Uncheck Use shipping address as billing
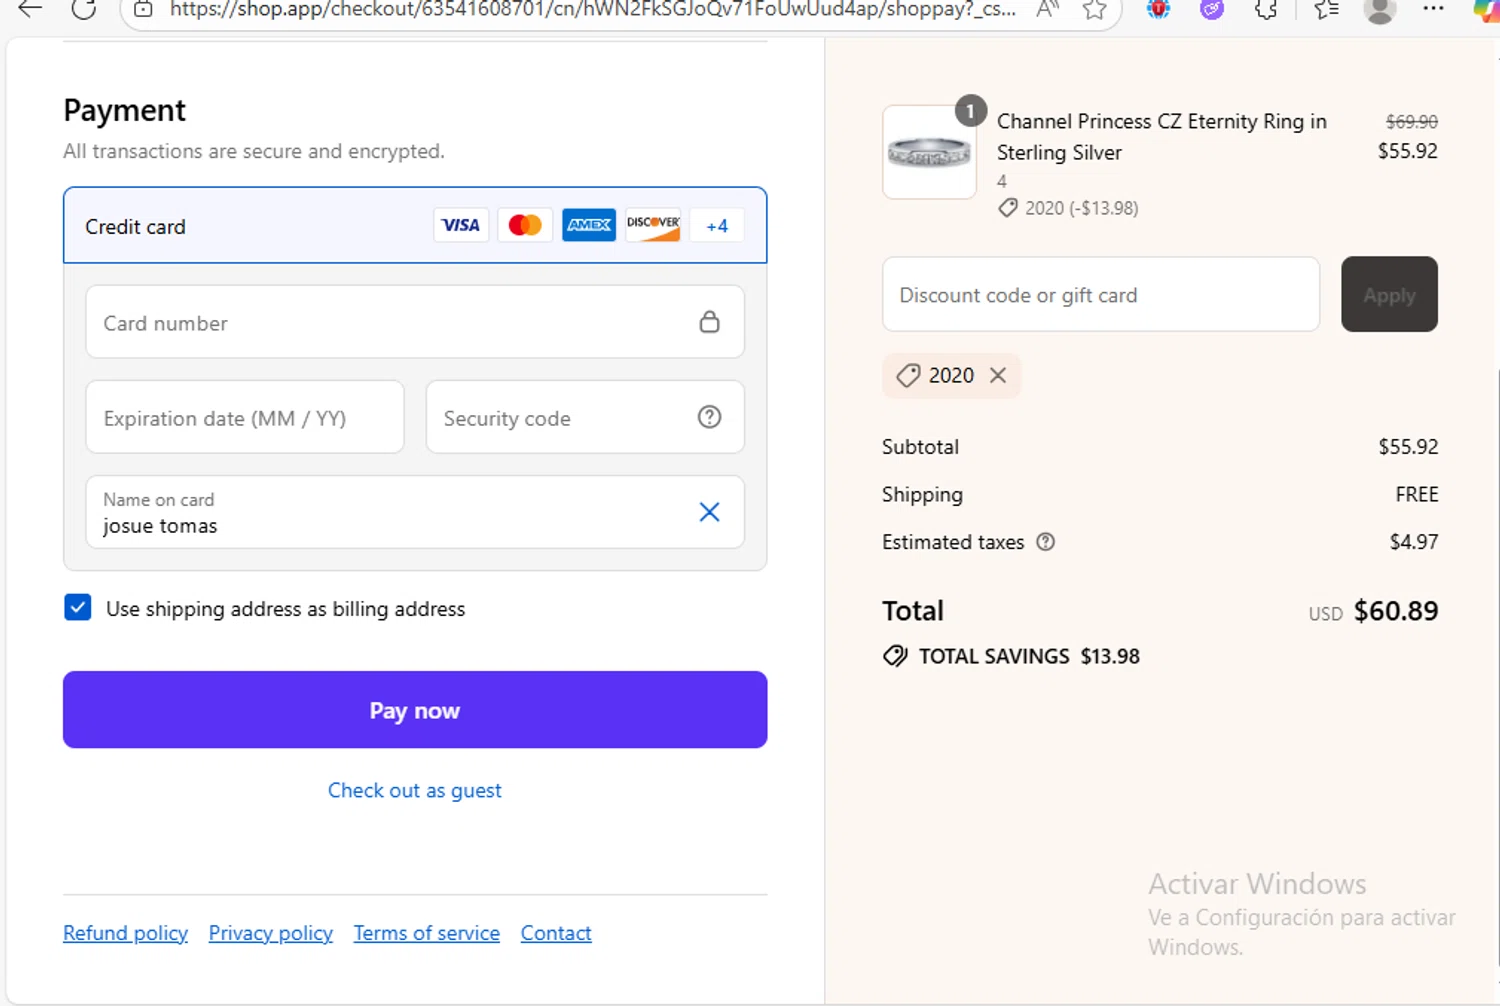 click(x=78, y=607)
